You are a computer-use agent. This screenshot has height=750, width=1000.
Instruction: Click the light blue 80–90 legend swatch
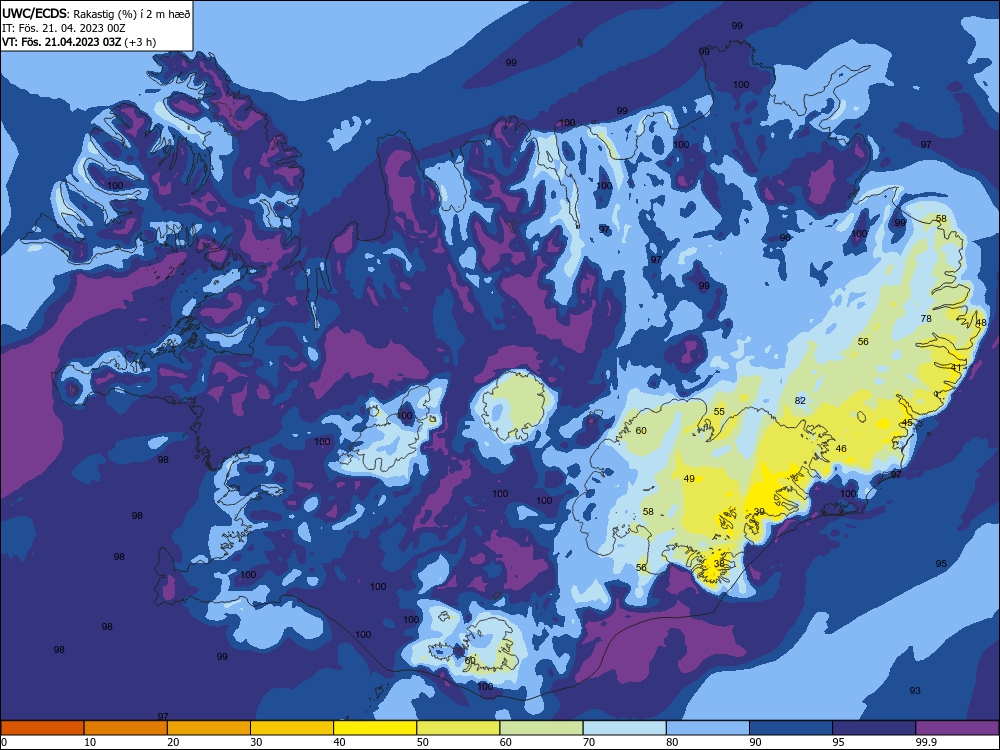click(x=708, y=728)
